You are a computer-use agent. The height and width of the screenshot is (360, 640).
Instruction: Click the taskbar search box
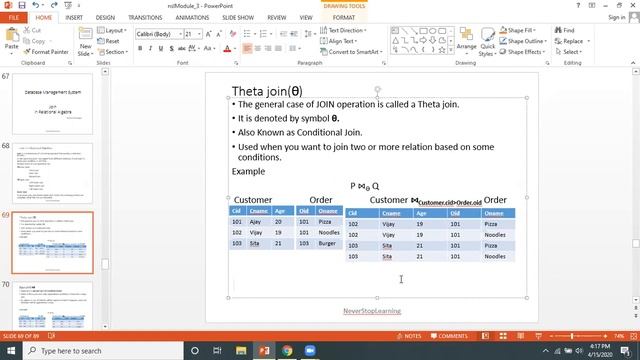[x=103, y=351]
